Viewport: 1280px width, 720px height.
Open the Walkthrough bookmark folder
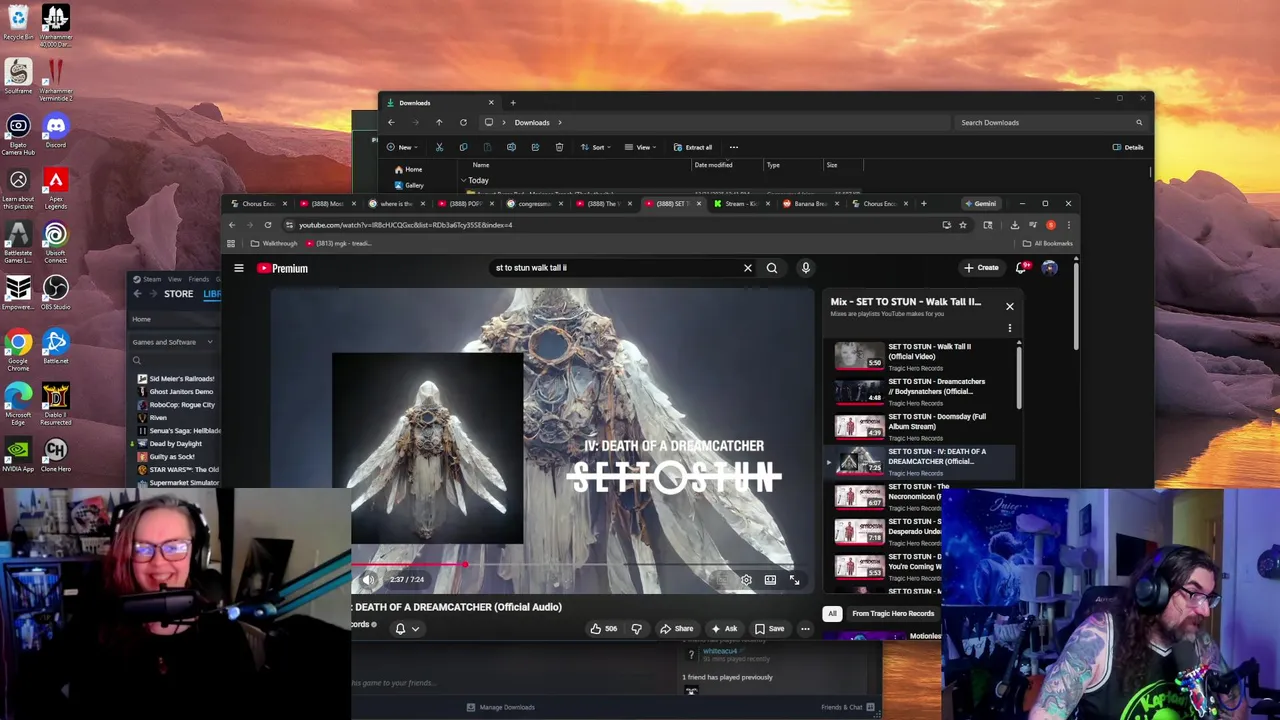[274, 244]
